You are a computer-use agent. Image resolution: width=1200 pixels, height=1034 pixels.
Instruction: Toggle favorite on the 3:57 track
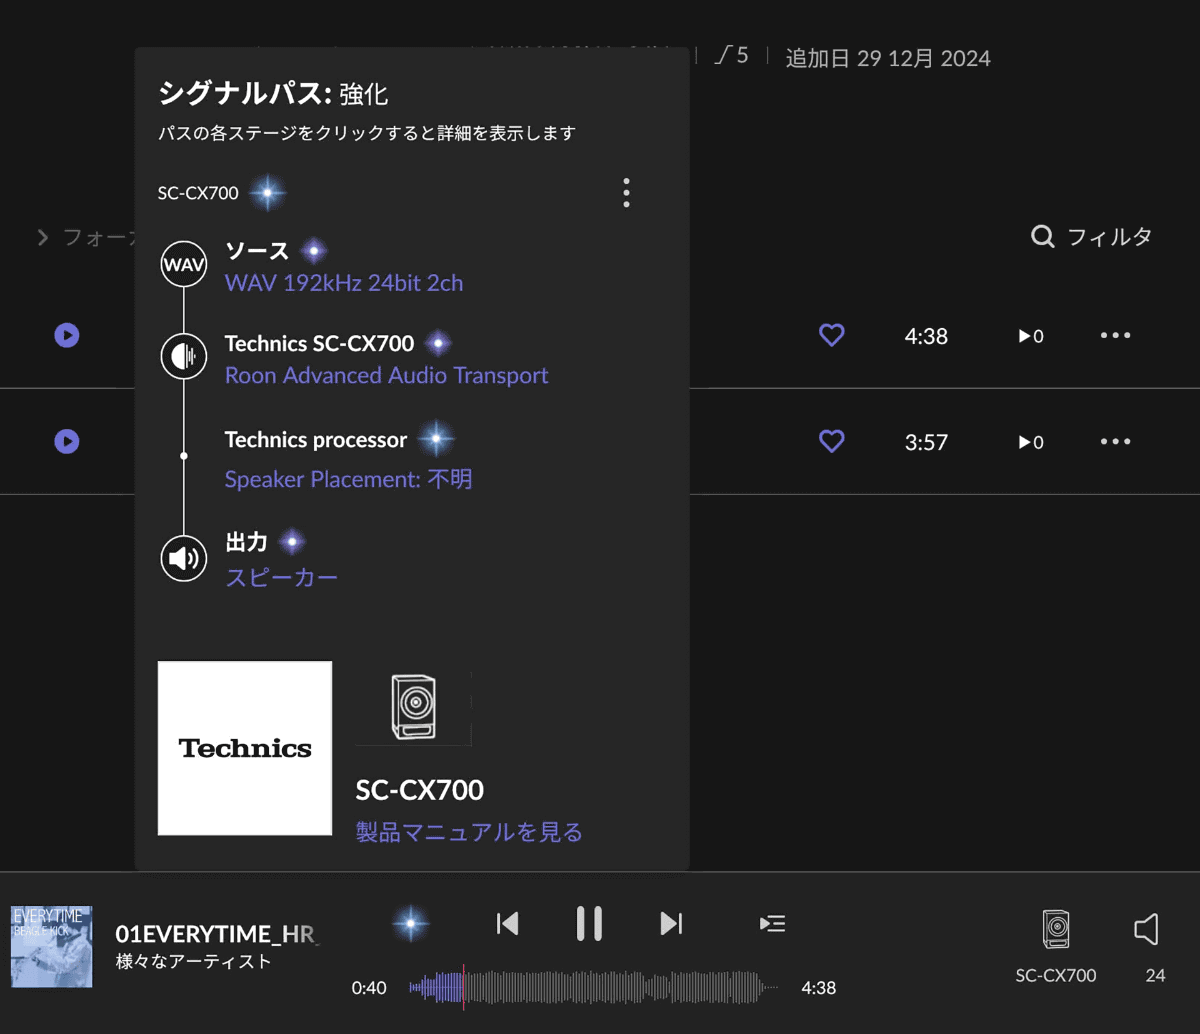pyautogui.click(x=831, y=441)
